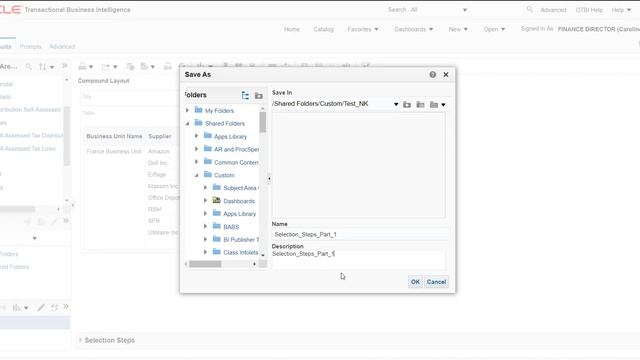Click the OTBI Help link

click(x=589, y=10)
